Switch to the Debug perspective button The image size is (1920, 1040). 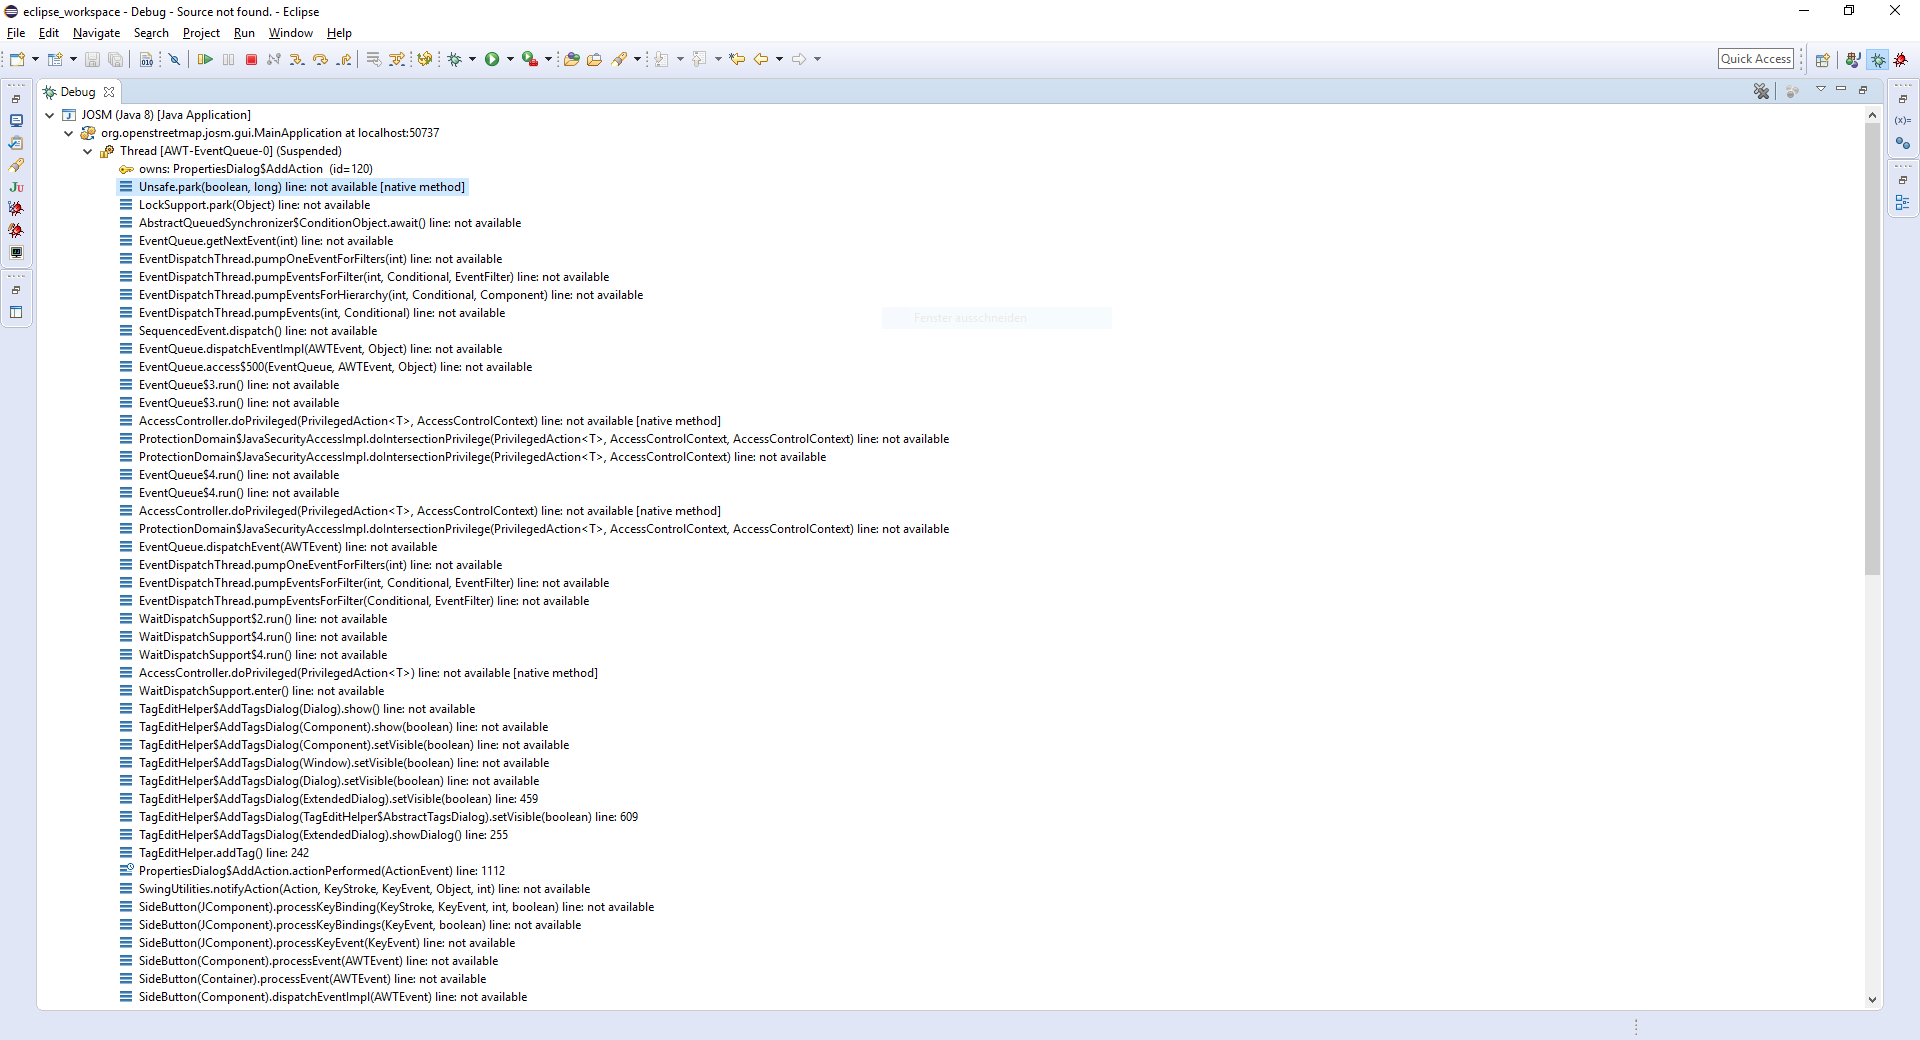pyautogui.click(x=1878, y=60)
